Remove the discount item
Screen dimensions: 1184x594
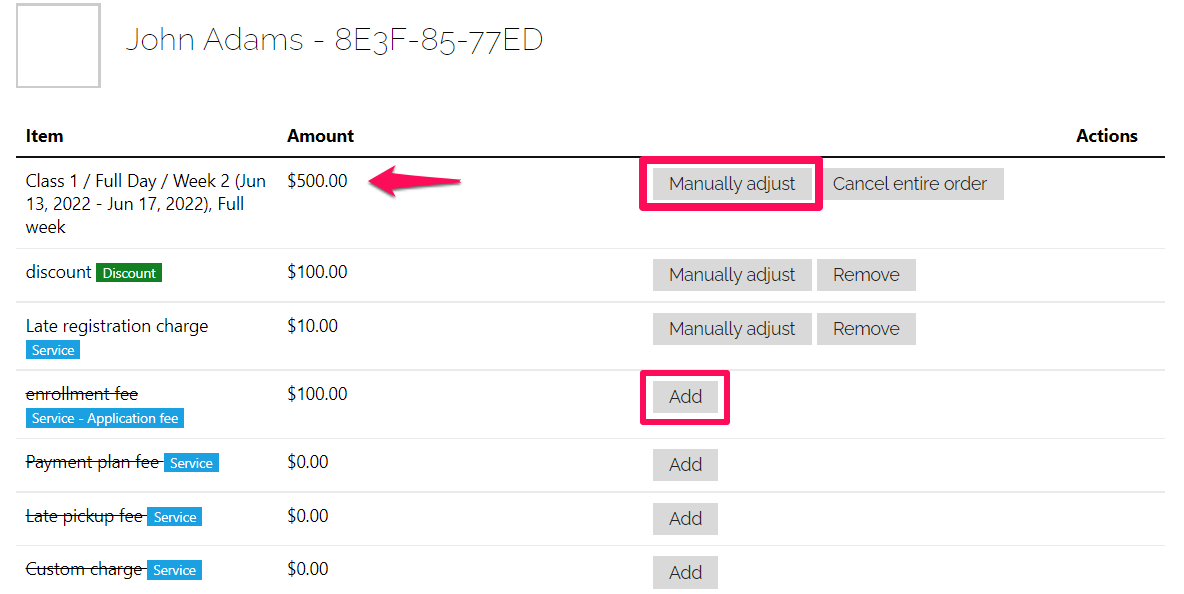coord(866,275)
